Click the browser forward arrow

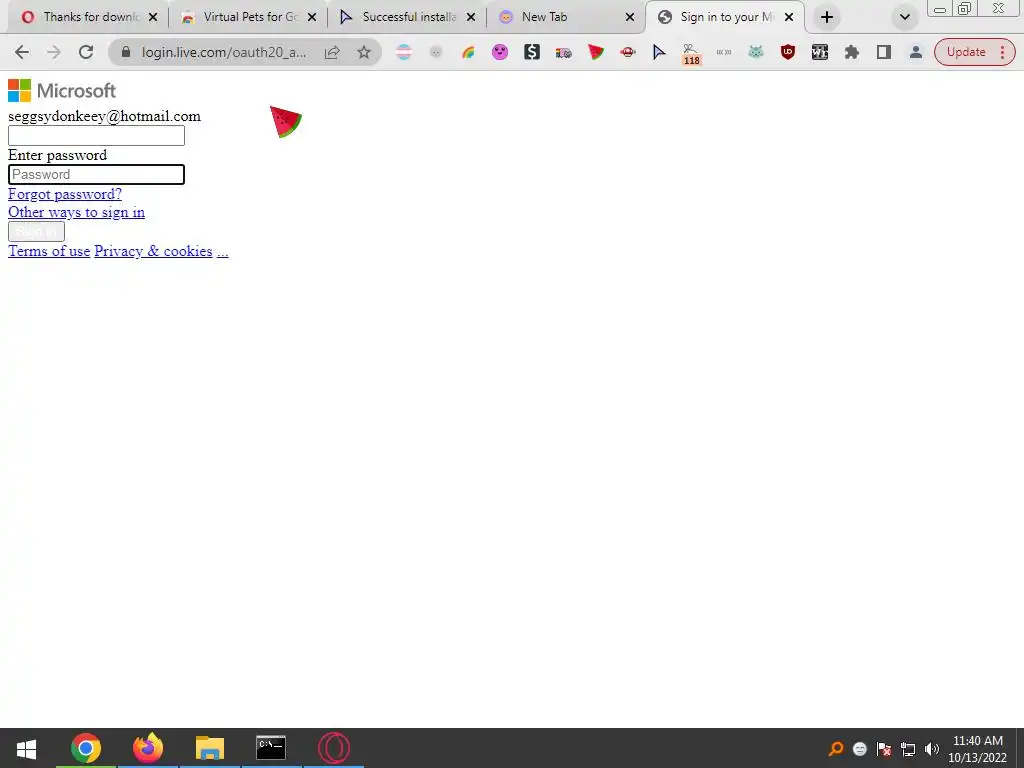click(x=54, y=52)
